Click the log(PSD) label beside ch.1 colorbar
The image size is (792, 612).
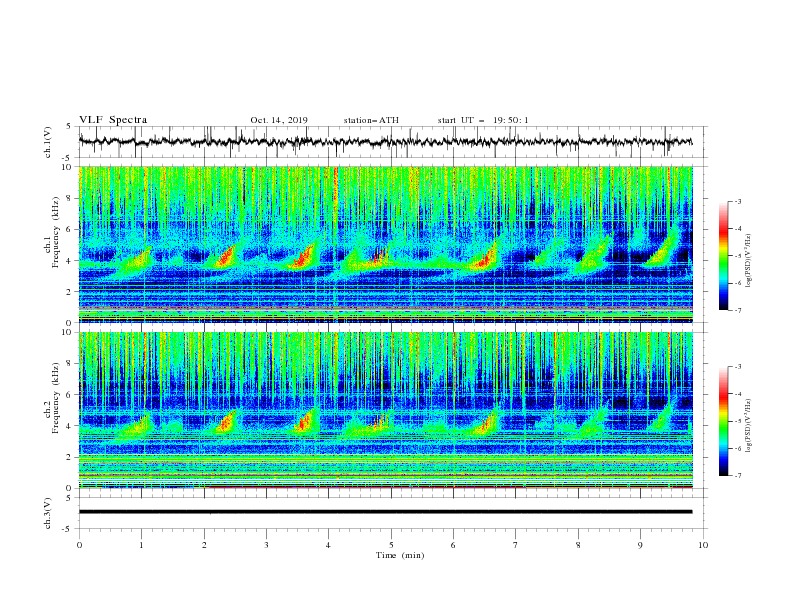click(749, 261)
